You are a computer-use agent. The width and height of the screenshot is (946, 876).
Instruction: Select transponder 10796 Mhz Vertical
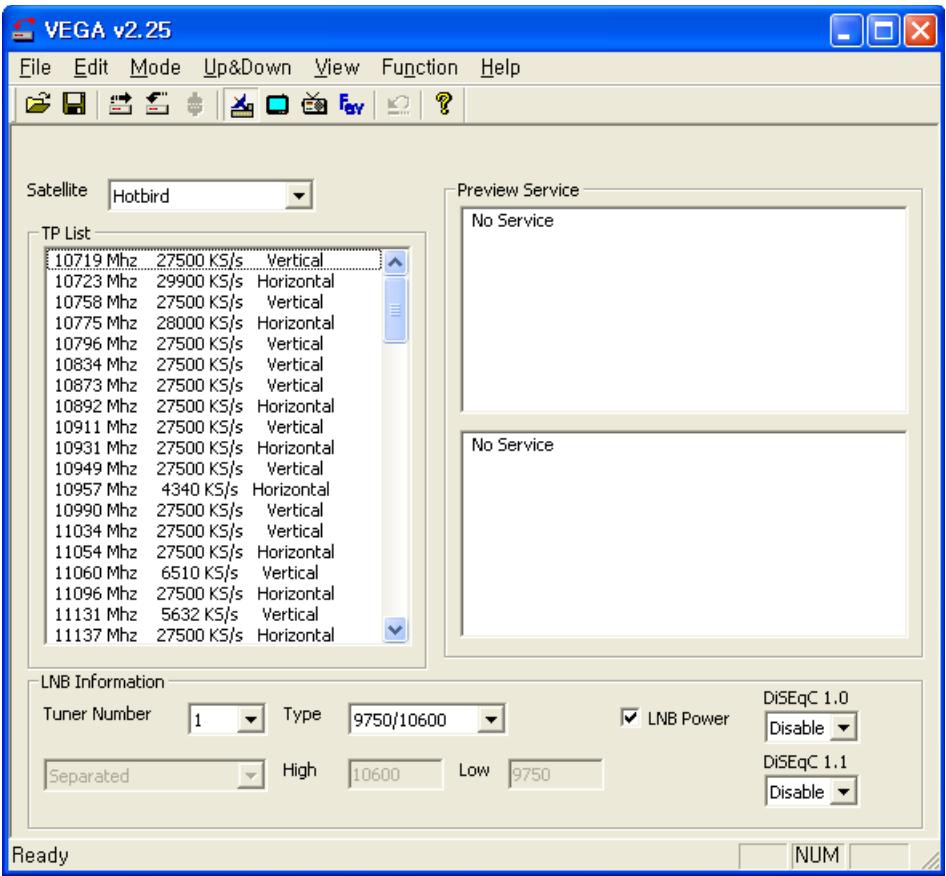point(214,343)
